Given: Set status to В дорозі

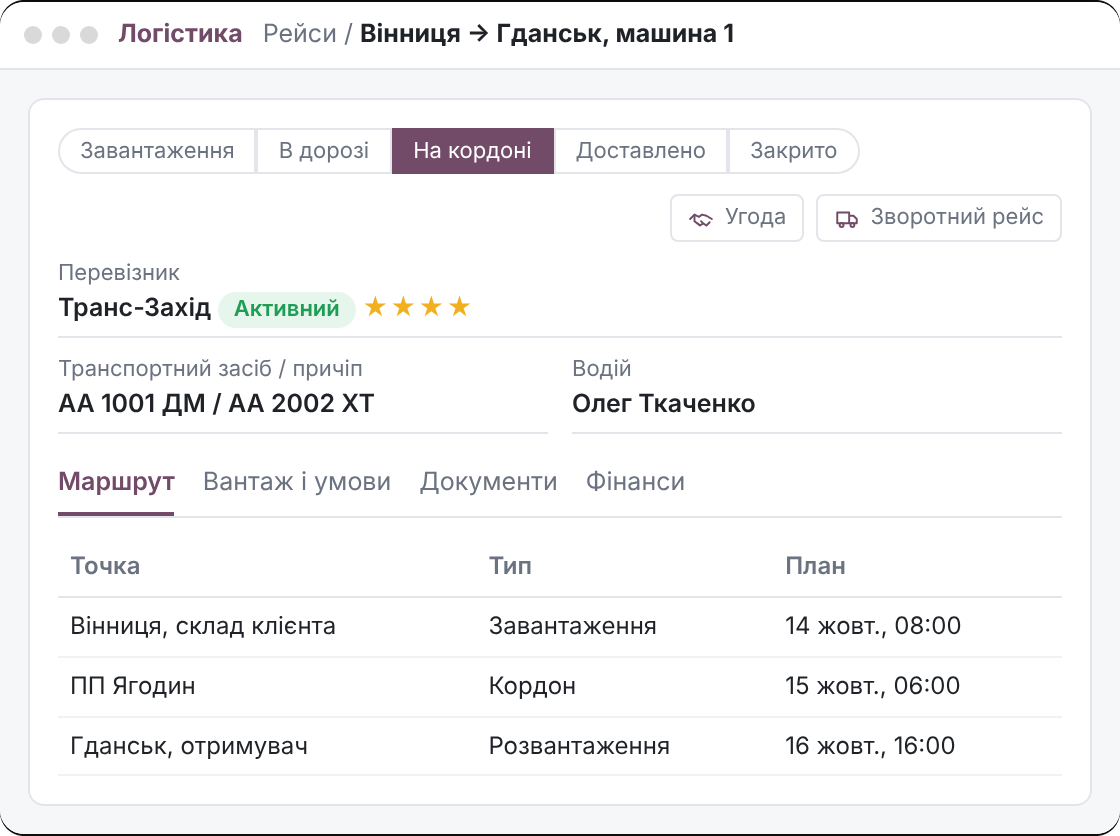Looking at the screenshot, I should pyautogui.click(x=324, y=151).
